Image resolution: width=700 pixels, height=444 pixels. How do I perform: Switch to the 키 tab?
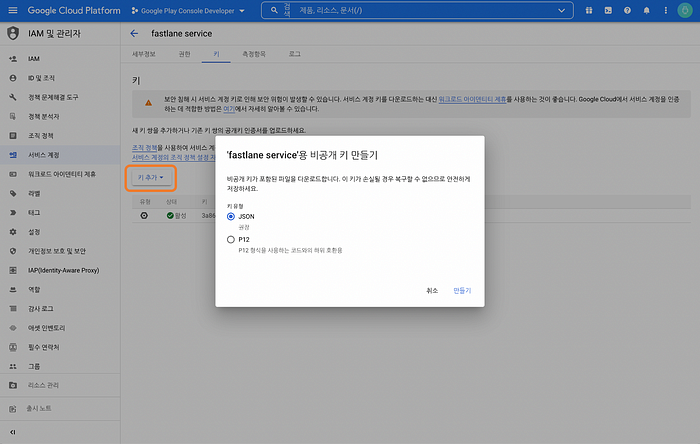(216, 54)
